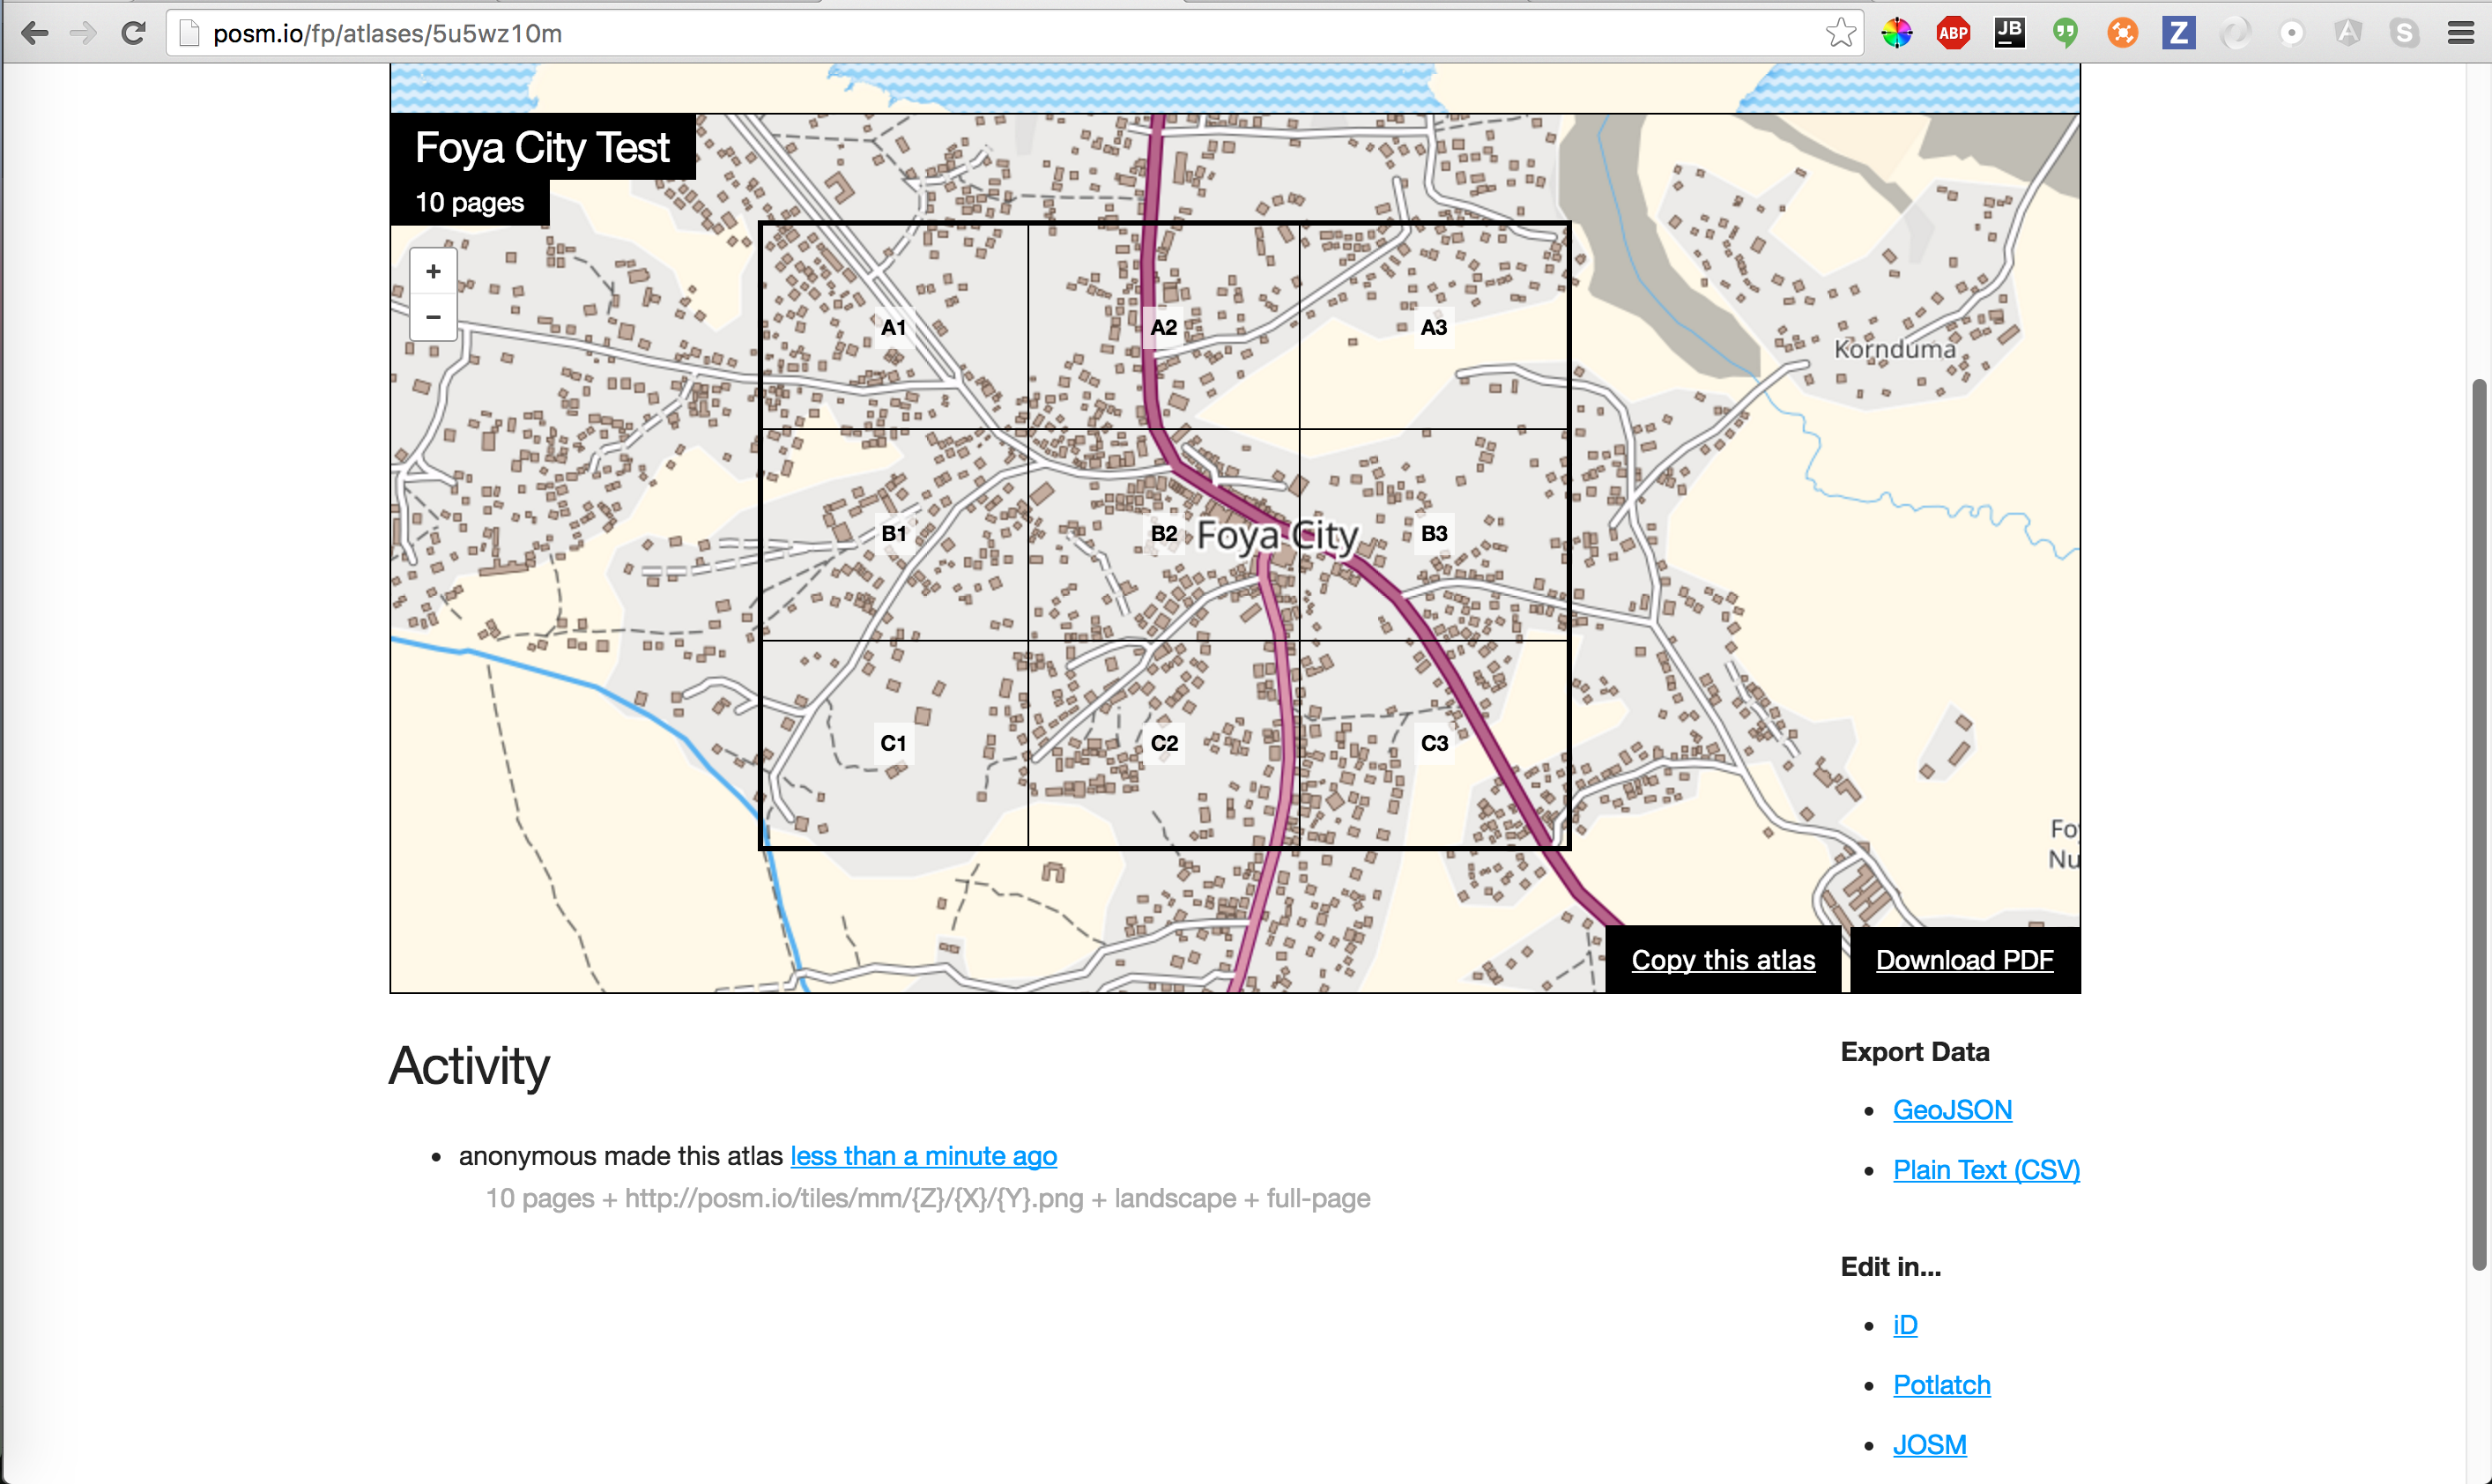Screen dimensions: 2492x1484
Task: Click the iD editor link
Action: [x=1906, y=1324]
